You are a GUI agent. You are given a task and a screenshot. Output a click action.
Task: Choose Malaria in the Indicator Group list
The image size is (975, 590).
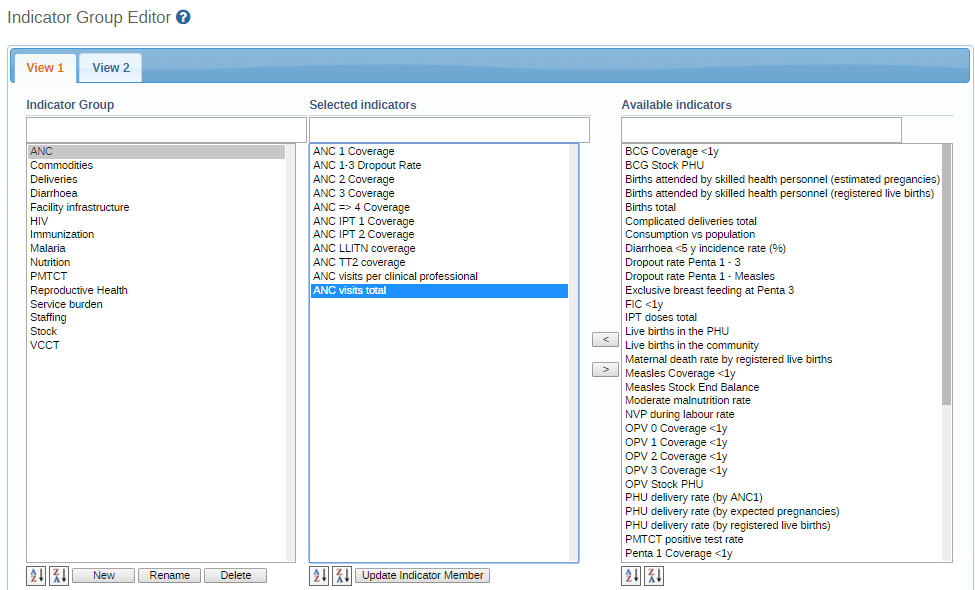click(48, 249)
